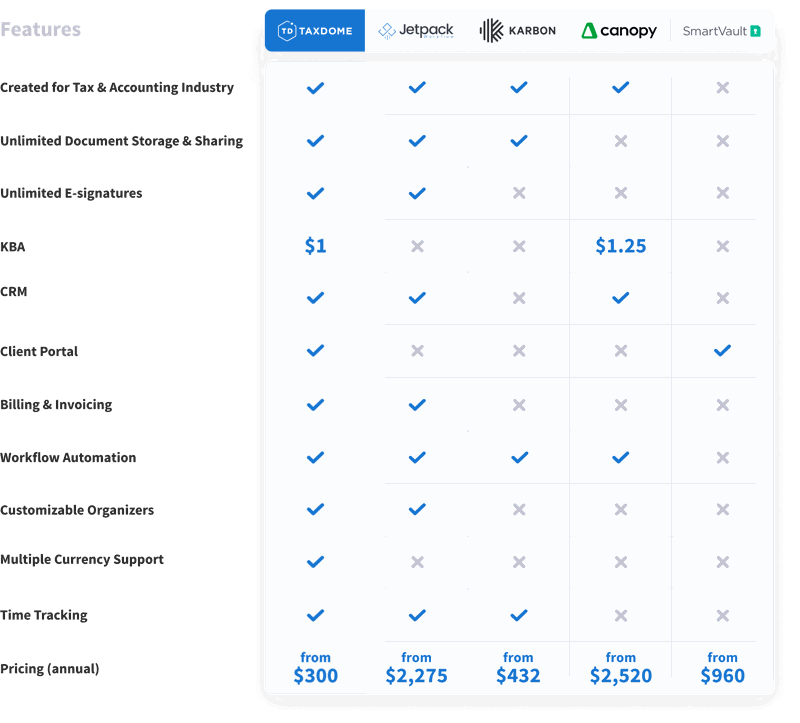
Task: Select the Jetpack Workflow column header
Action: [416, 31]
